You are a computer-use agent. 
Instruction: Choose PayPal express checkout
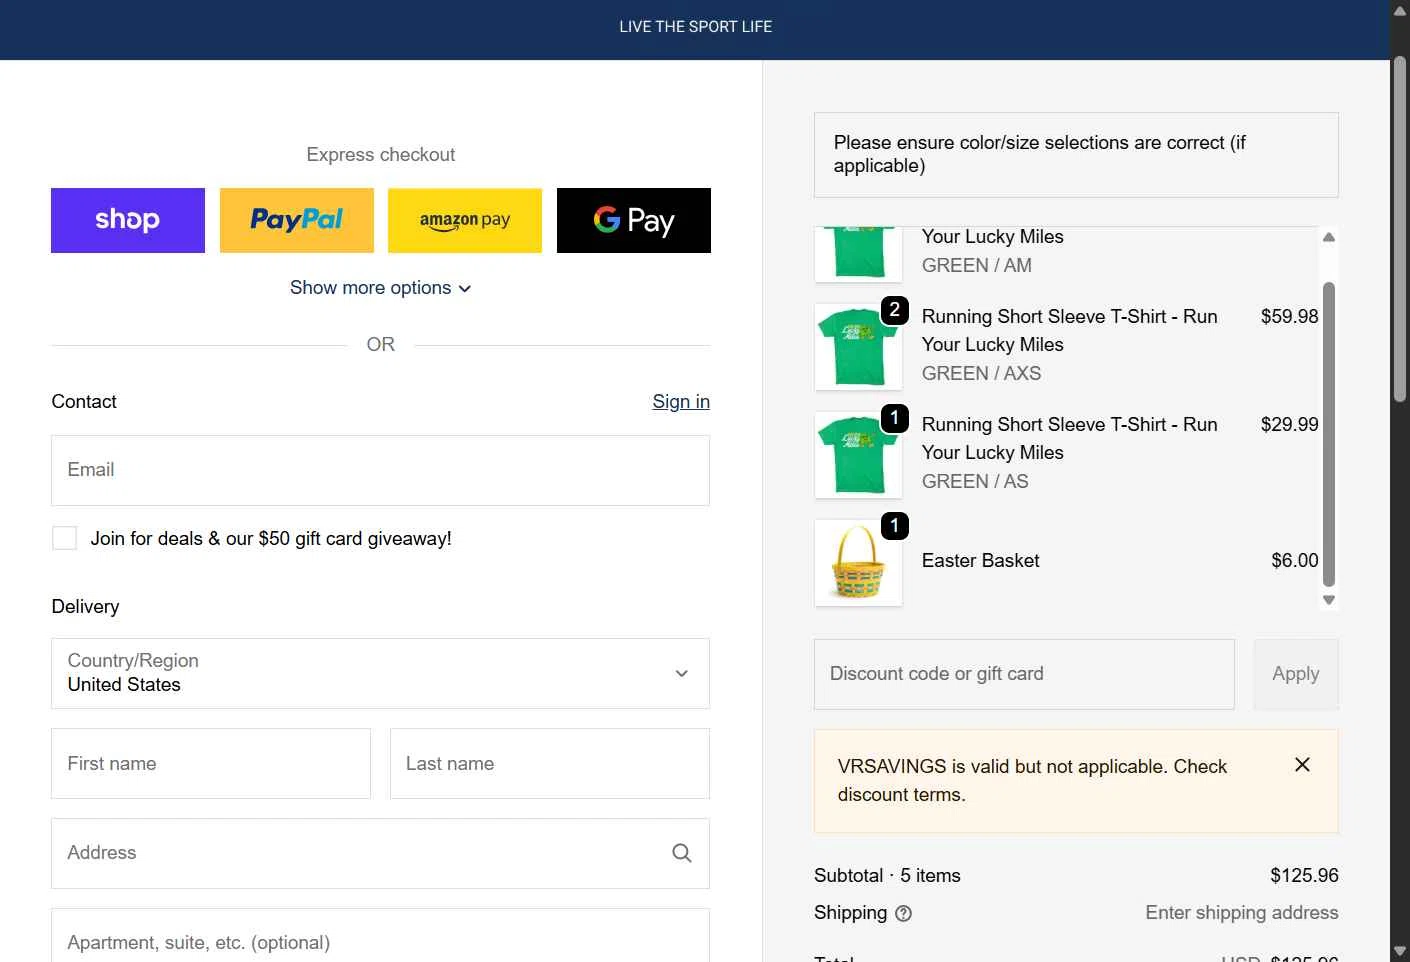[297, 220]
